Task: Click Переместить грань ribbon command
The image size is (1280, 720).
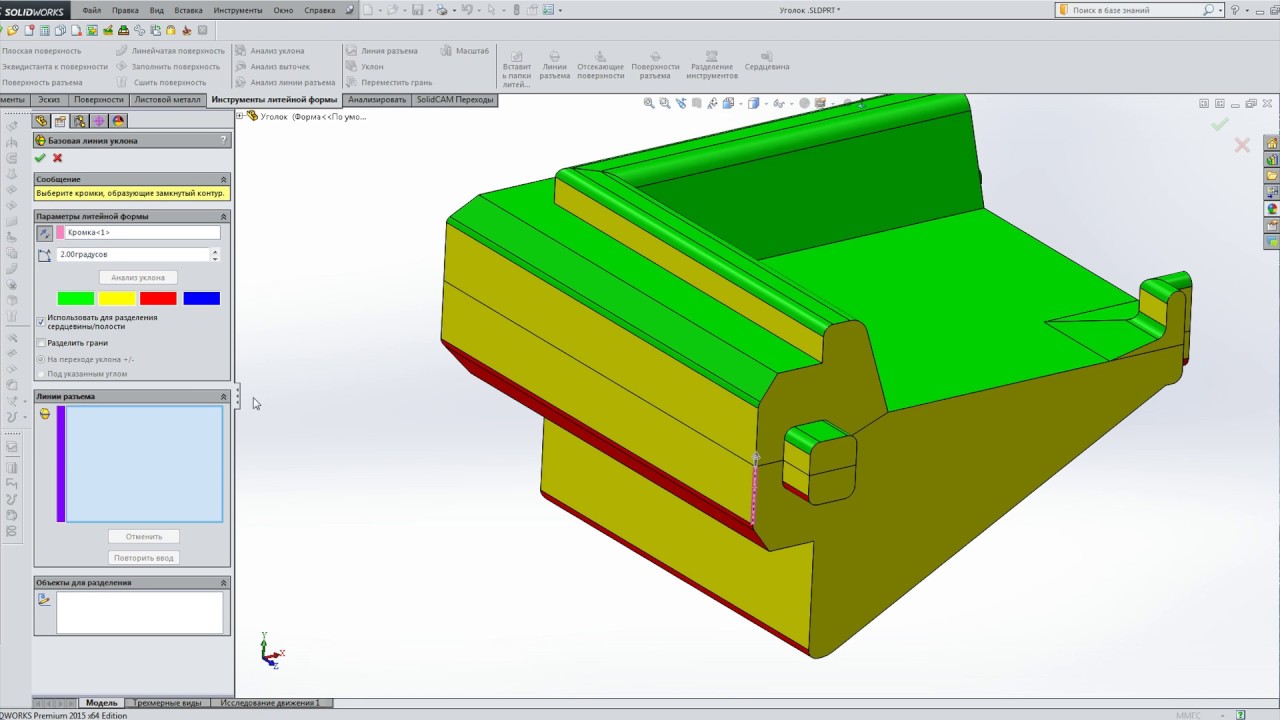Action: tap(389, 83)
